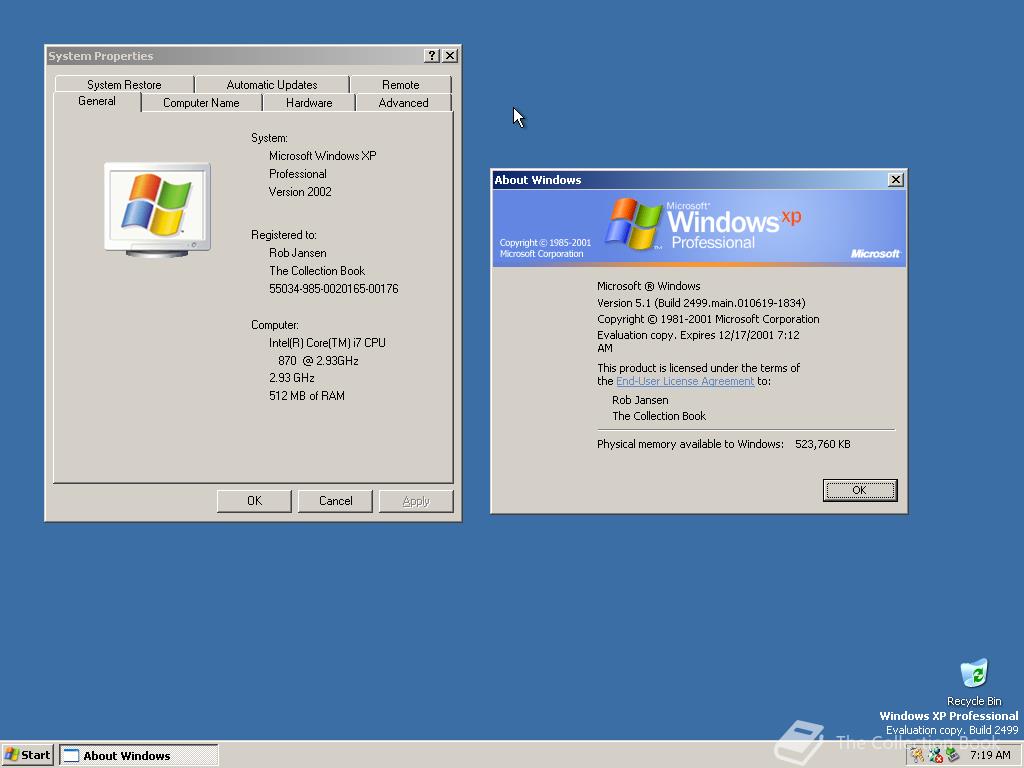Click the help question mark in System Properties

point(432,56)
